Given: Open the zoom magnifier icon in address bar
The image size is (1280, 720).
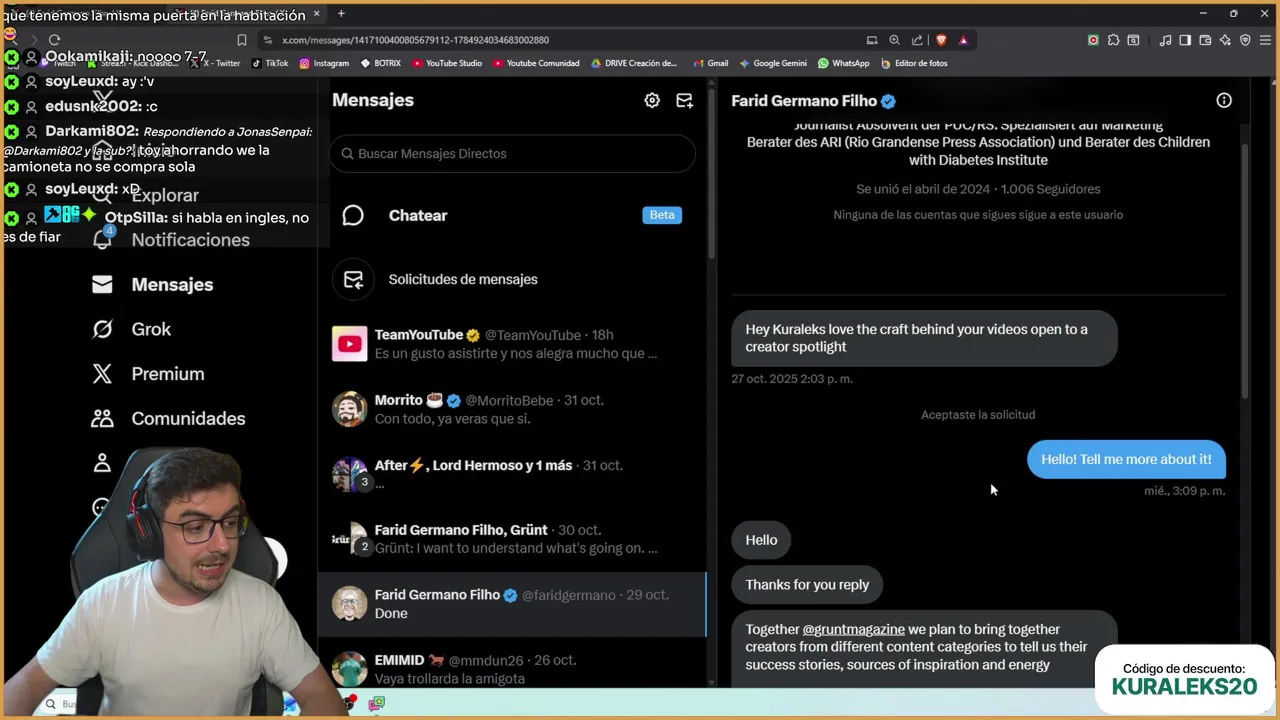Looking at the screenshot, I should pos(895,40).
